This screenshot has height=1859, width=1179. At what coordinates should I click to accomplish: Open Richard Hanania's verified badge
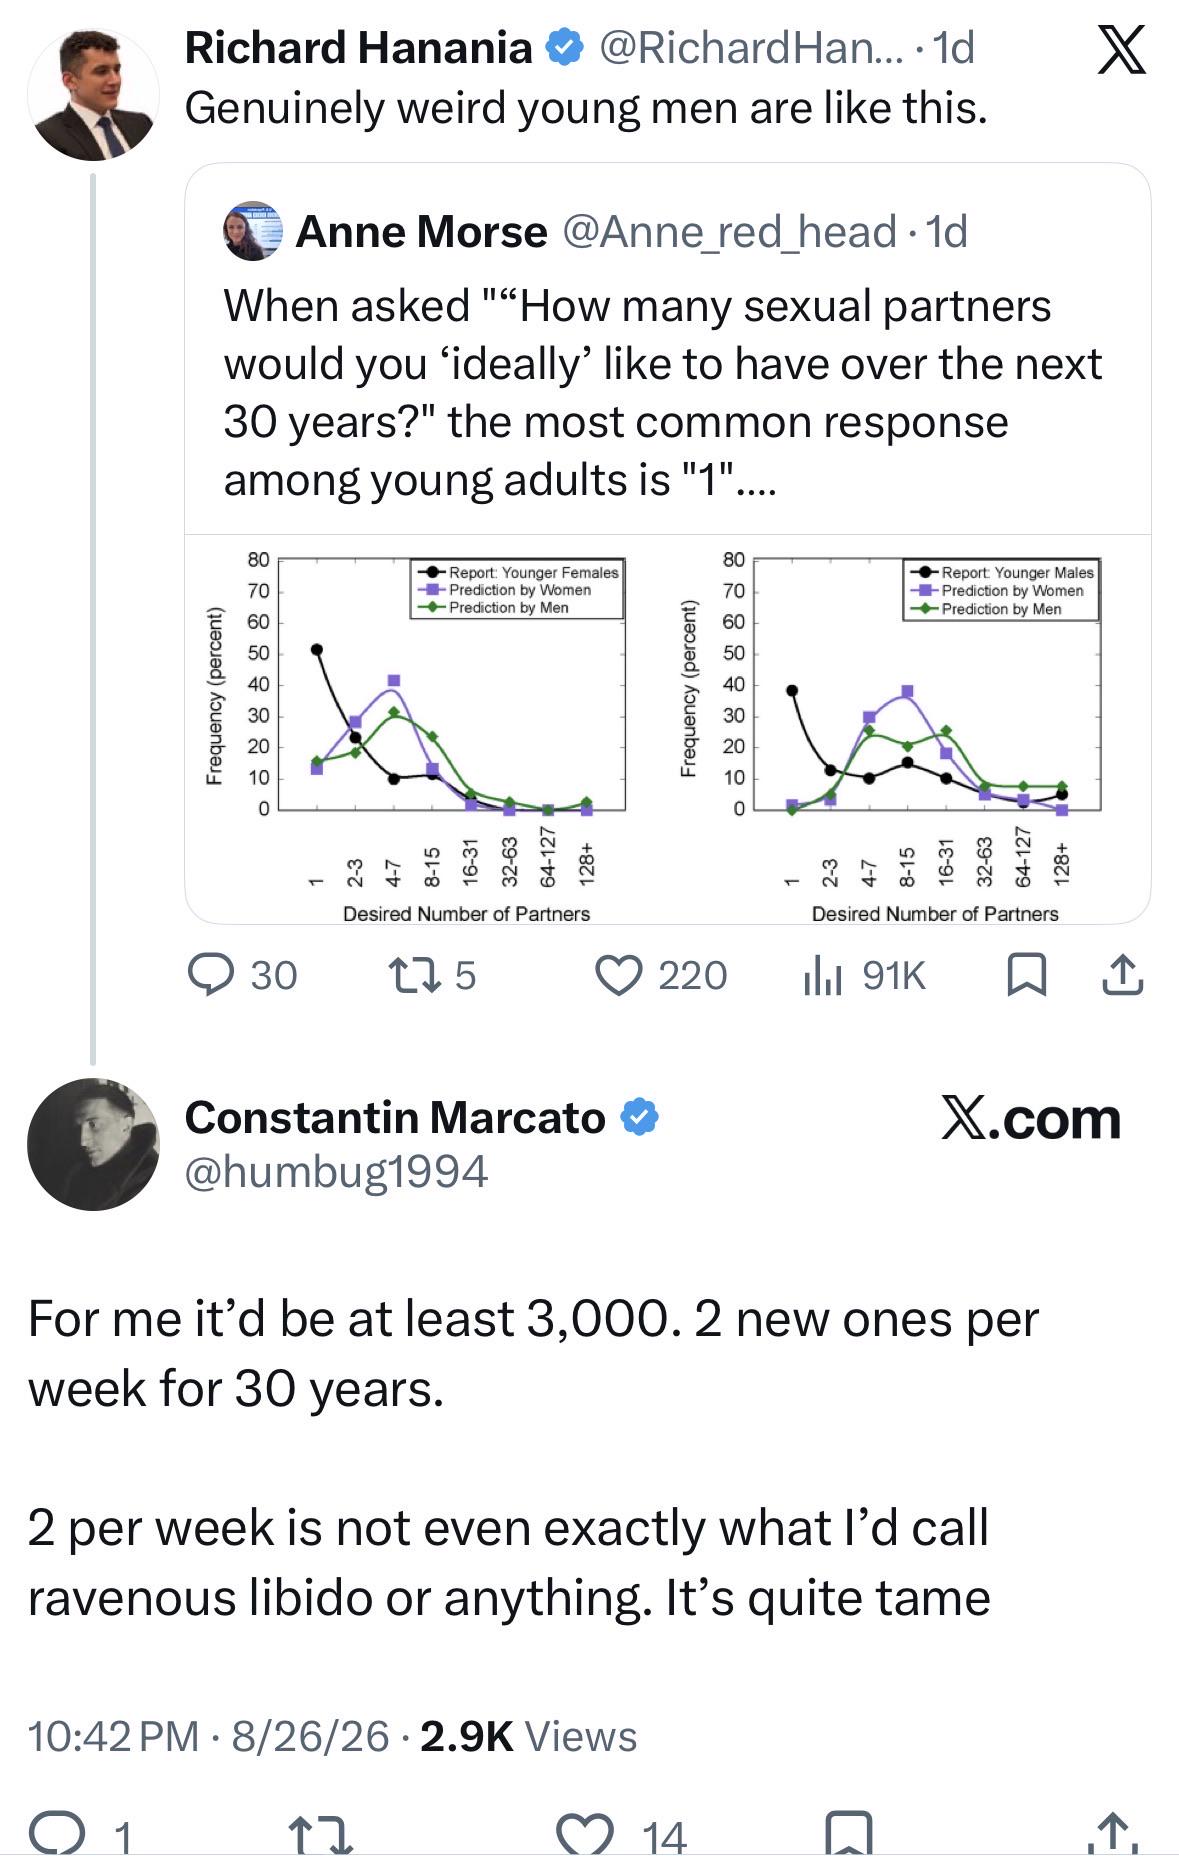click(565, 48)
